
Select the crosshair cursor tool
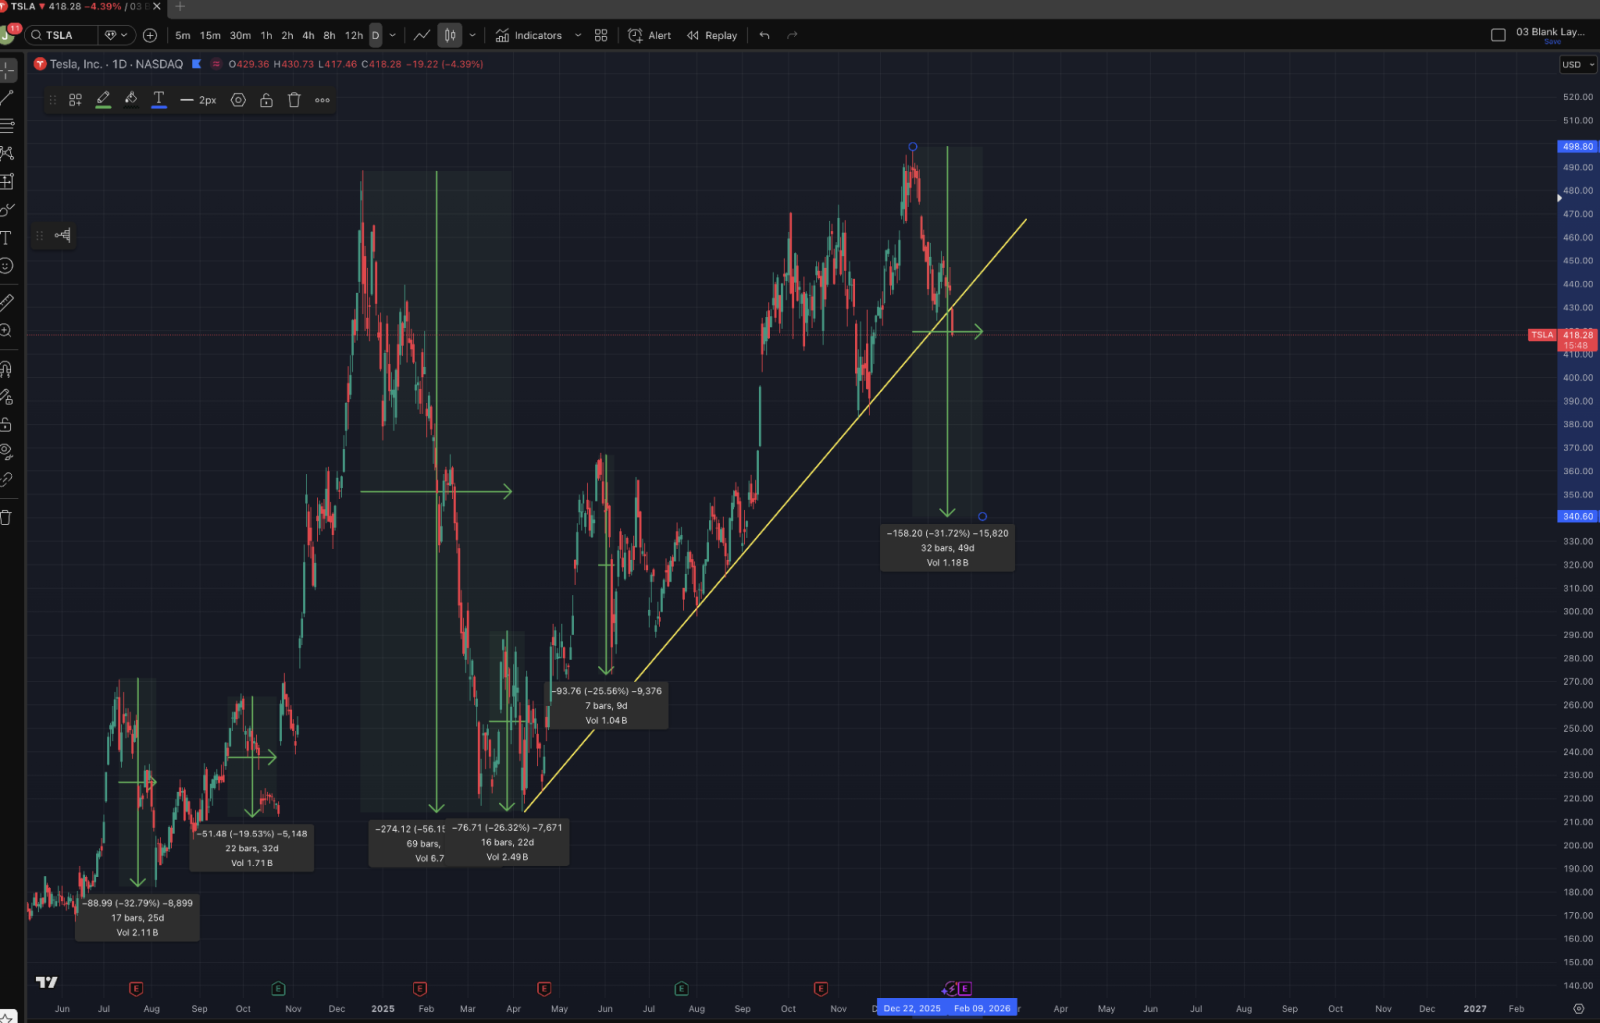7,70
